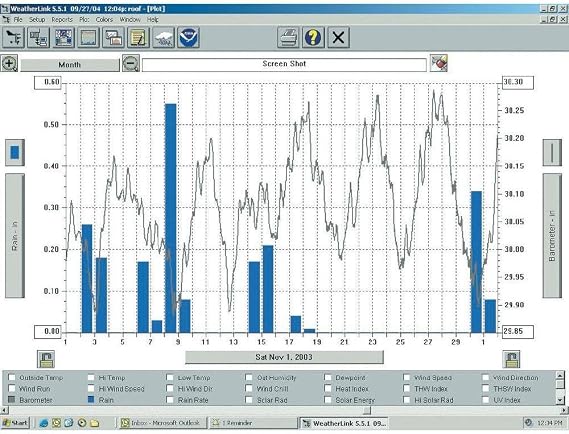Click the strip charts toolbar icon
This screenshot has width=569, height=434.
click(x=114, y=37)
